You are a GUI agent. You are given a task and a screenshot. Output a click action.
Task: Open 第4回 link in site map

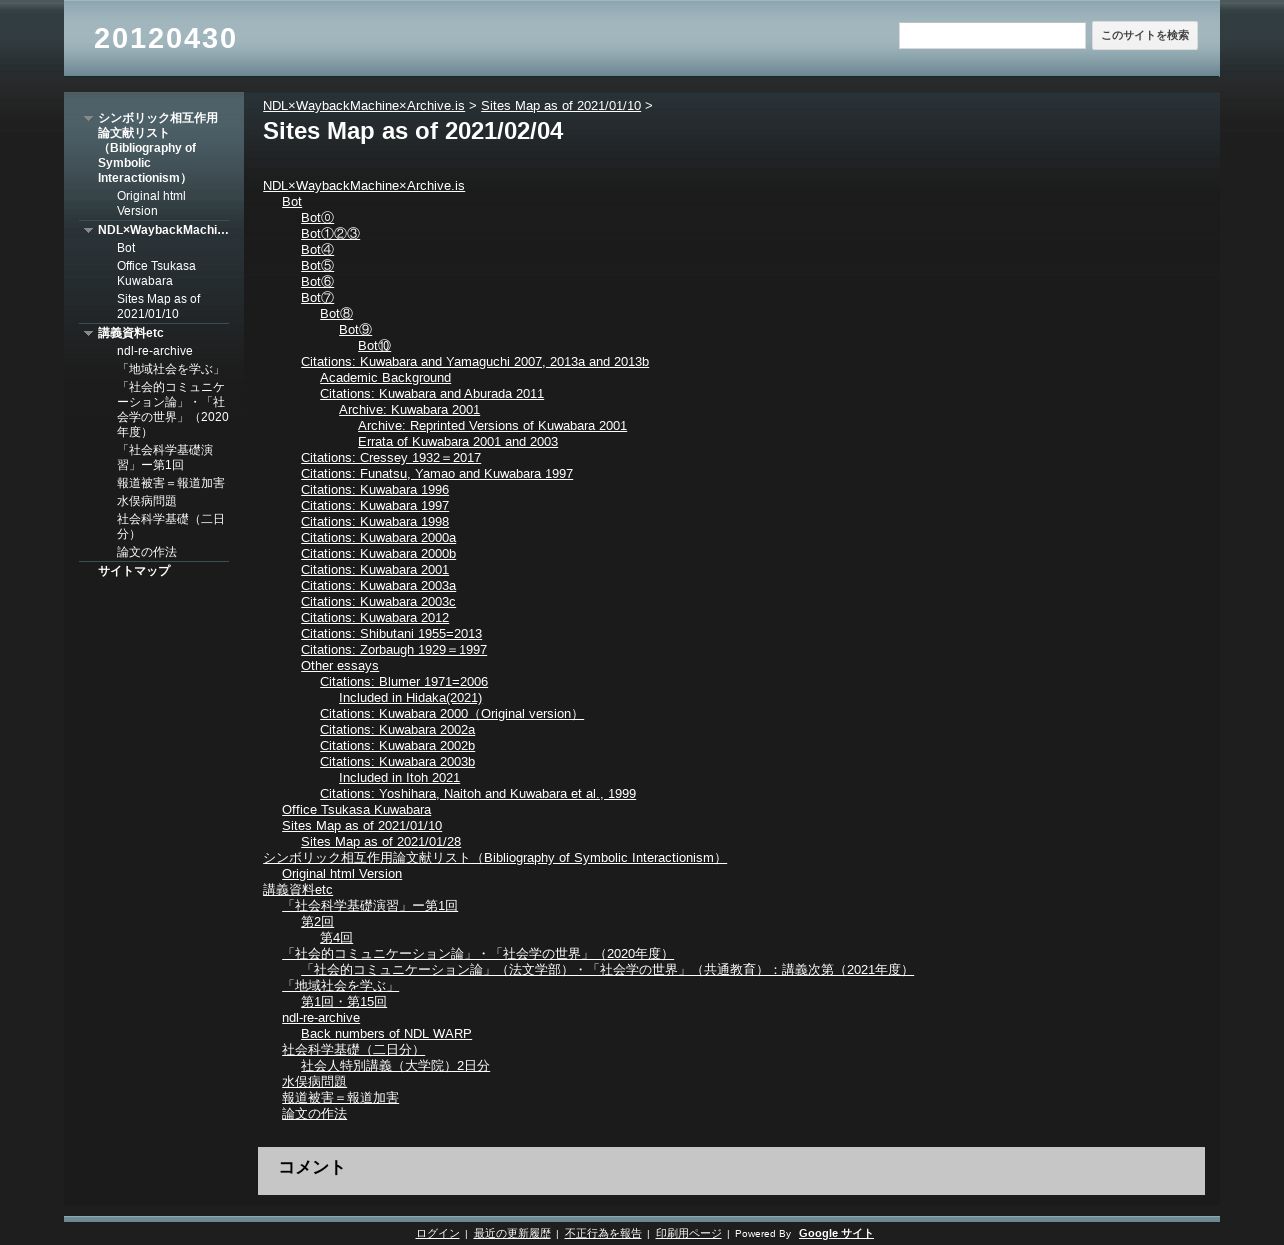click(336, 937)
